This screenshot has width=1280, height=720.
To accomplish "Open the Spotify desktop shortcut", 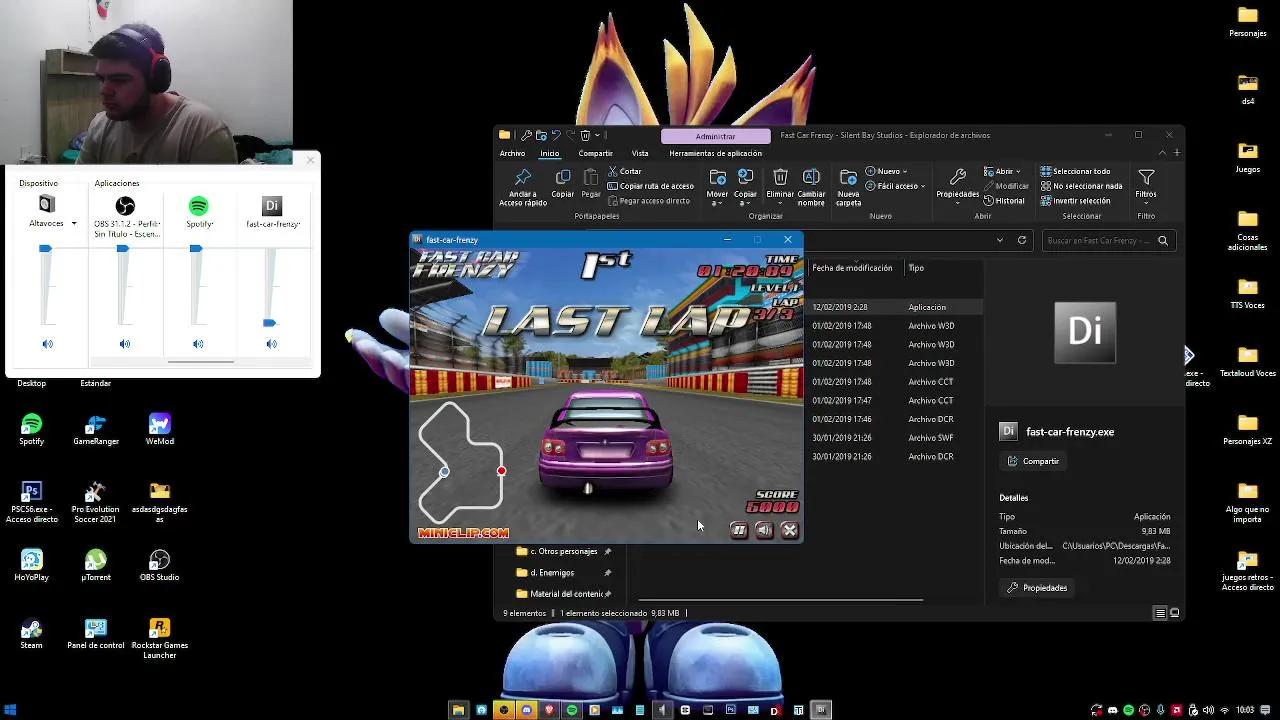I will [31, 430].
